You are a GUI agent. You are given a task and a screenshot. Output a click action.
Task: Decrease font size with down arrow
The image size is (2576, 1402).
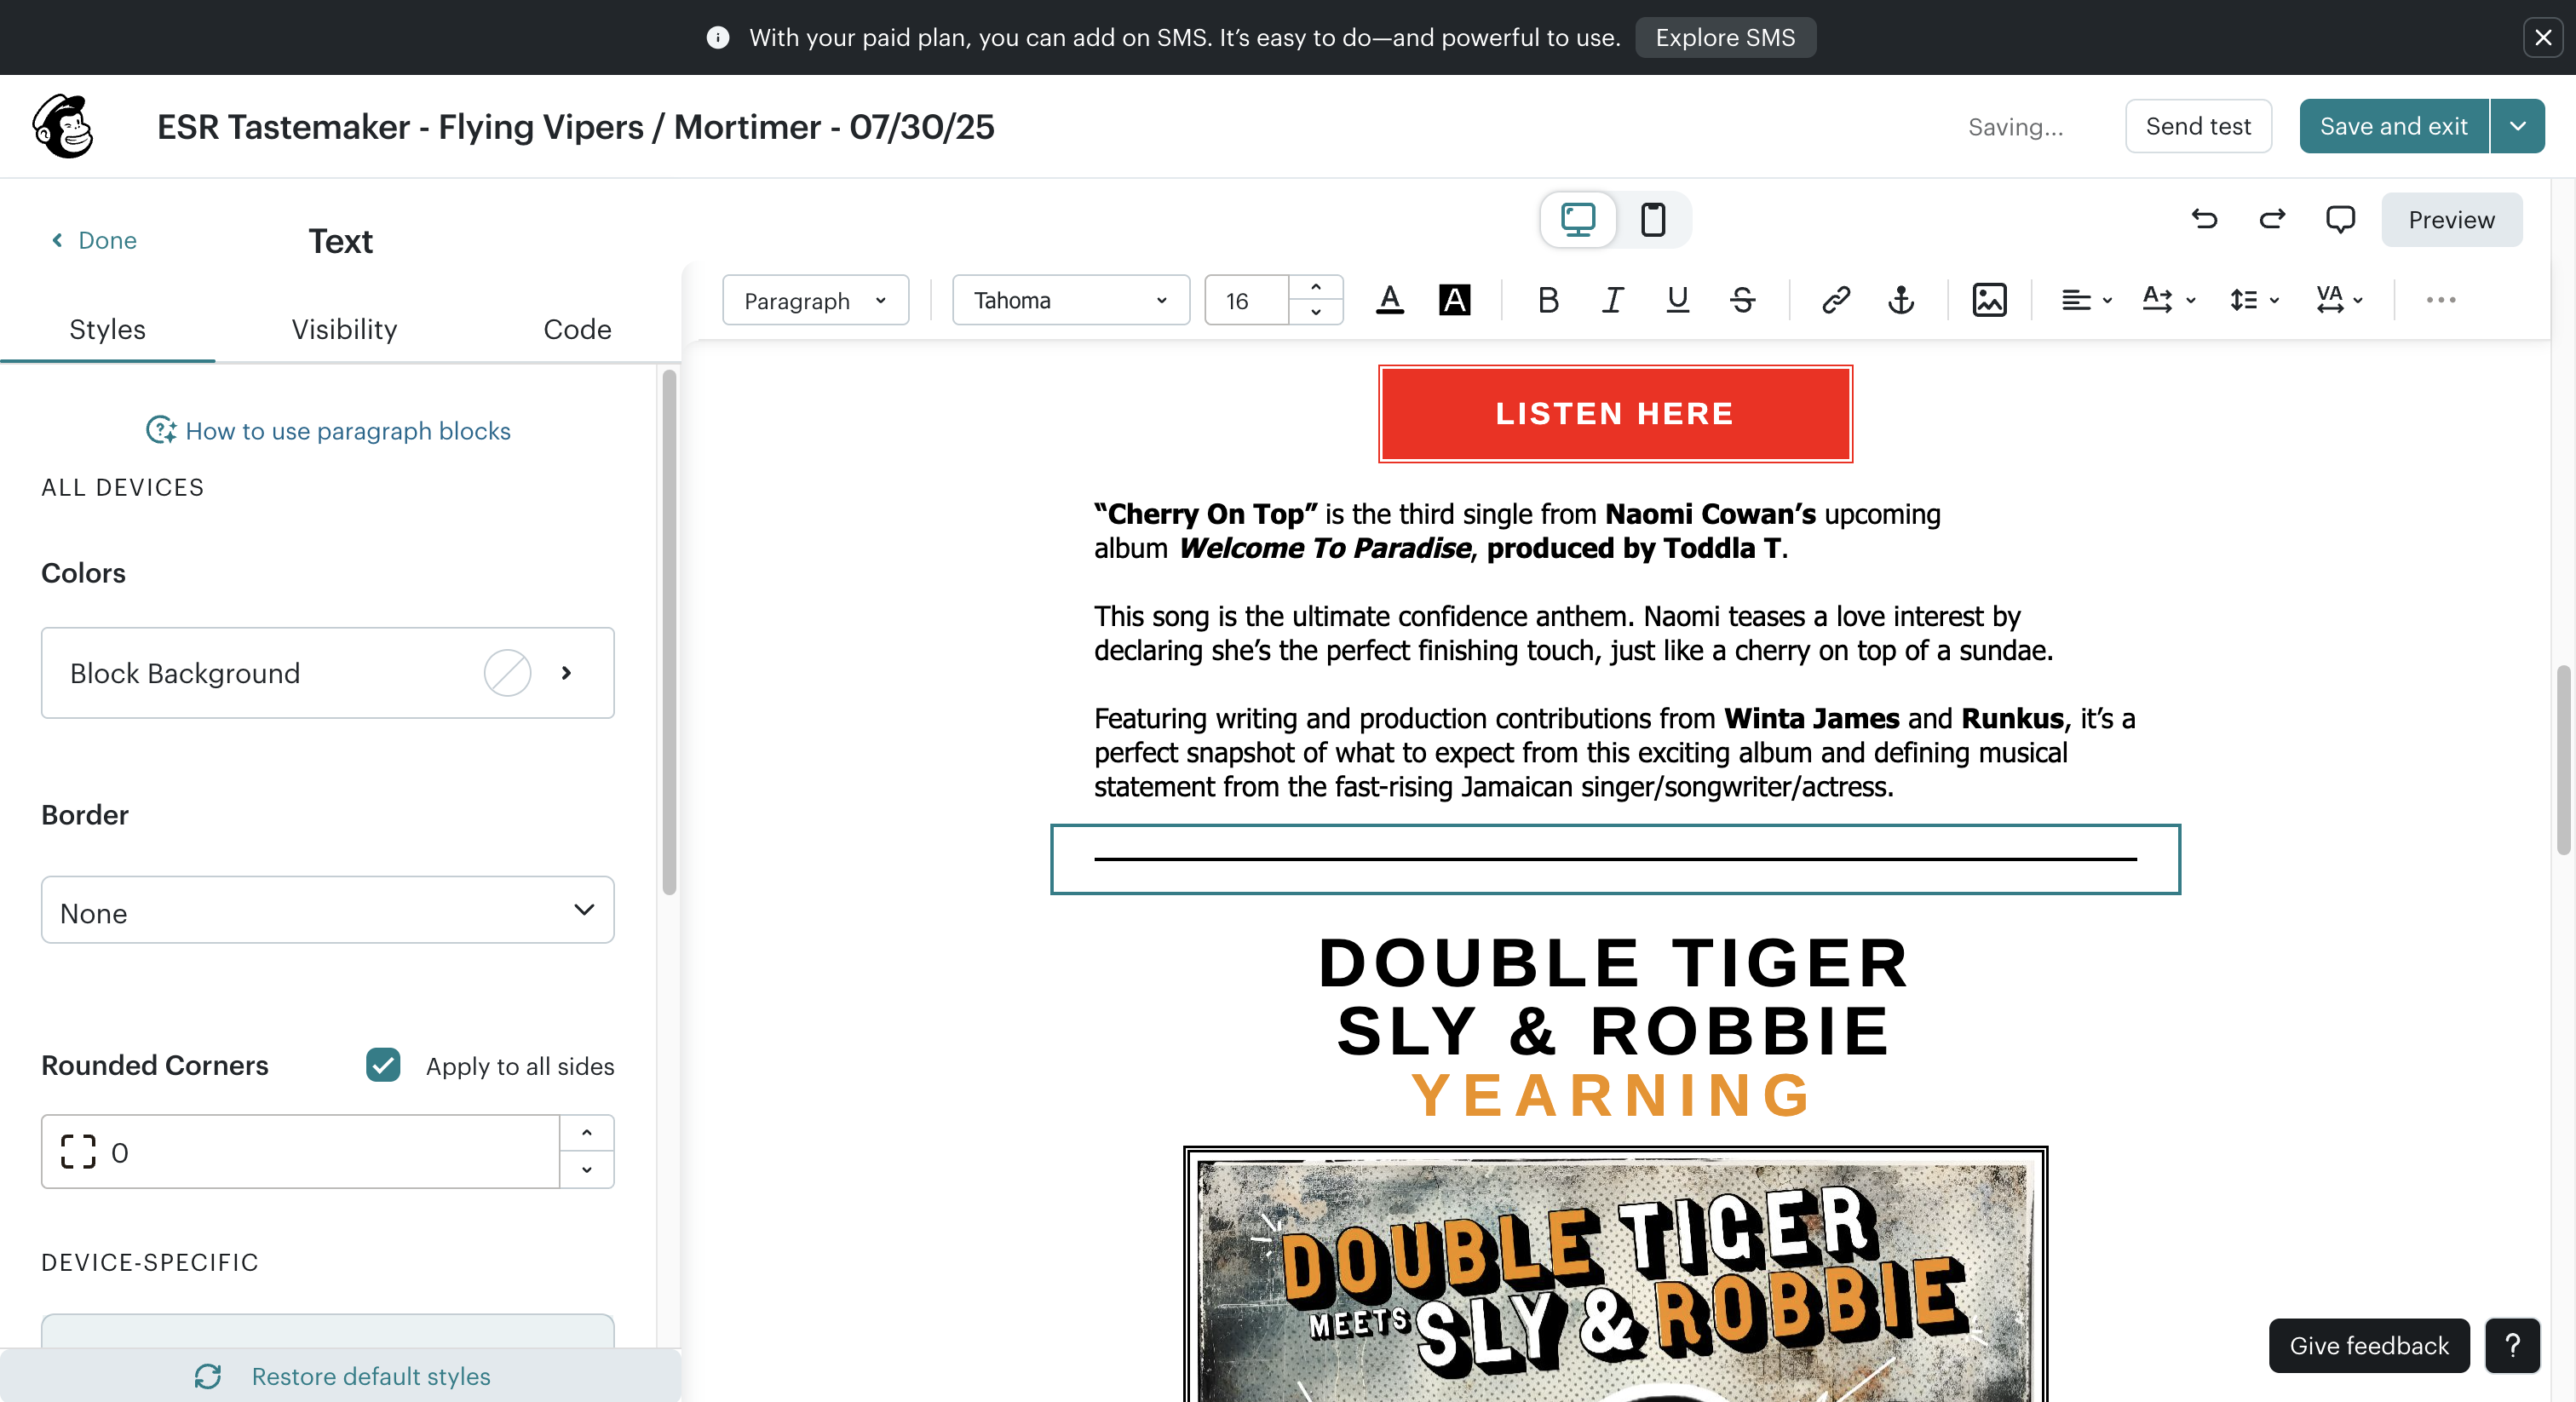click(1316, 312)
